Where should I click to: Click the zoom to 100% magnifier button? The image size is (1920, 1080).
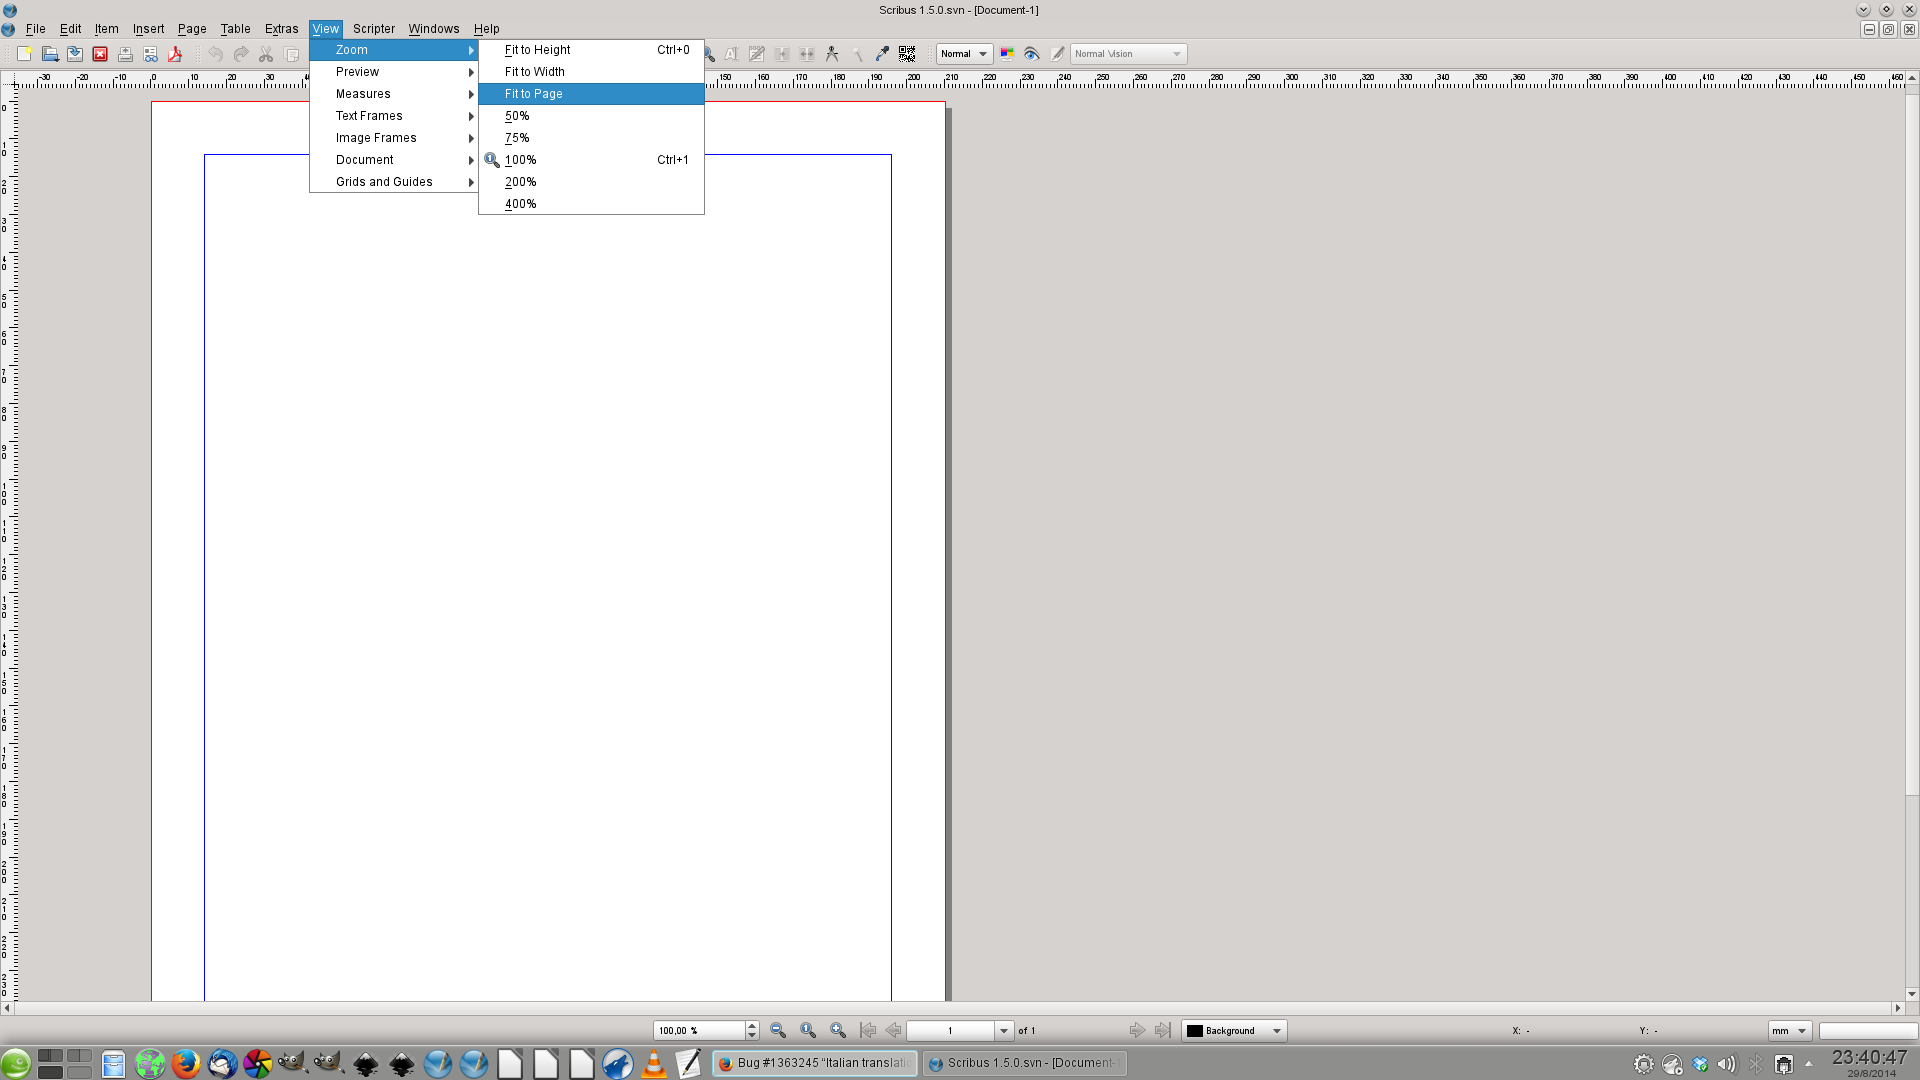click(x=808, y=1030)
